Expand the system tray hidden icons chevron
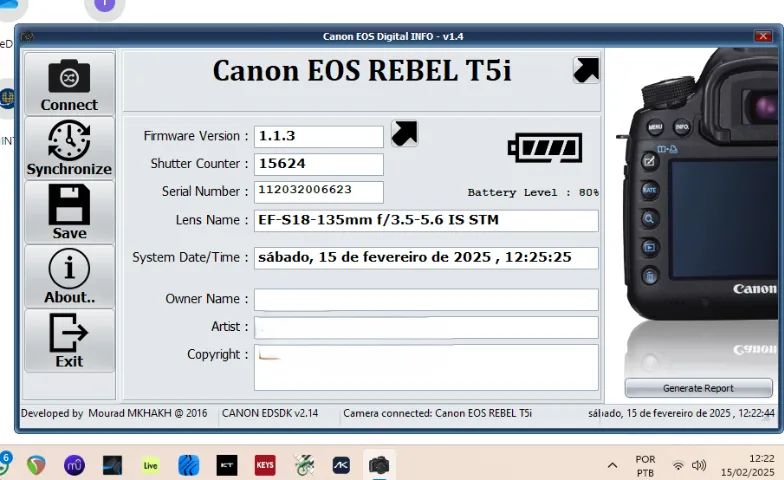This screenshot has height=480, width=784. click(x=612, y=466)
